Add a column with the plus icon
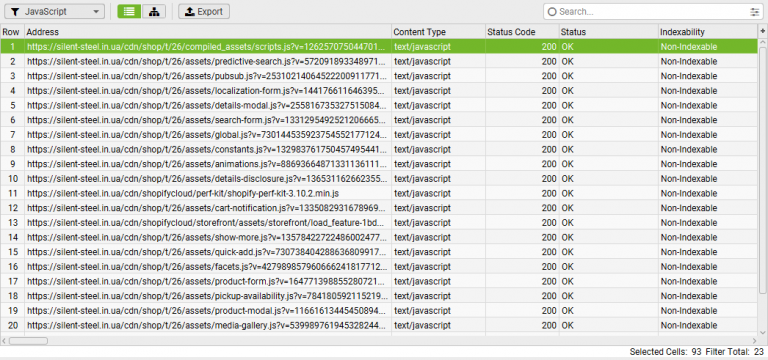 tap(763, 31)
